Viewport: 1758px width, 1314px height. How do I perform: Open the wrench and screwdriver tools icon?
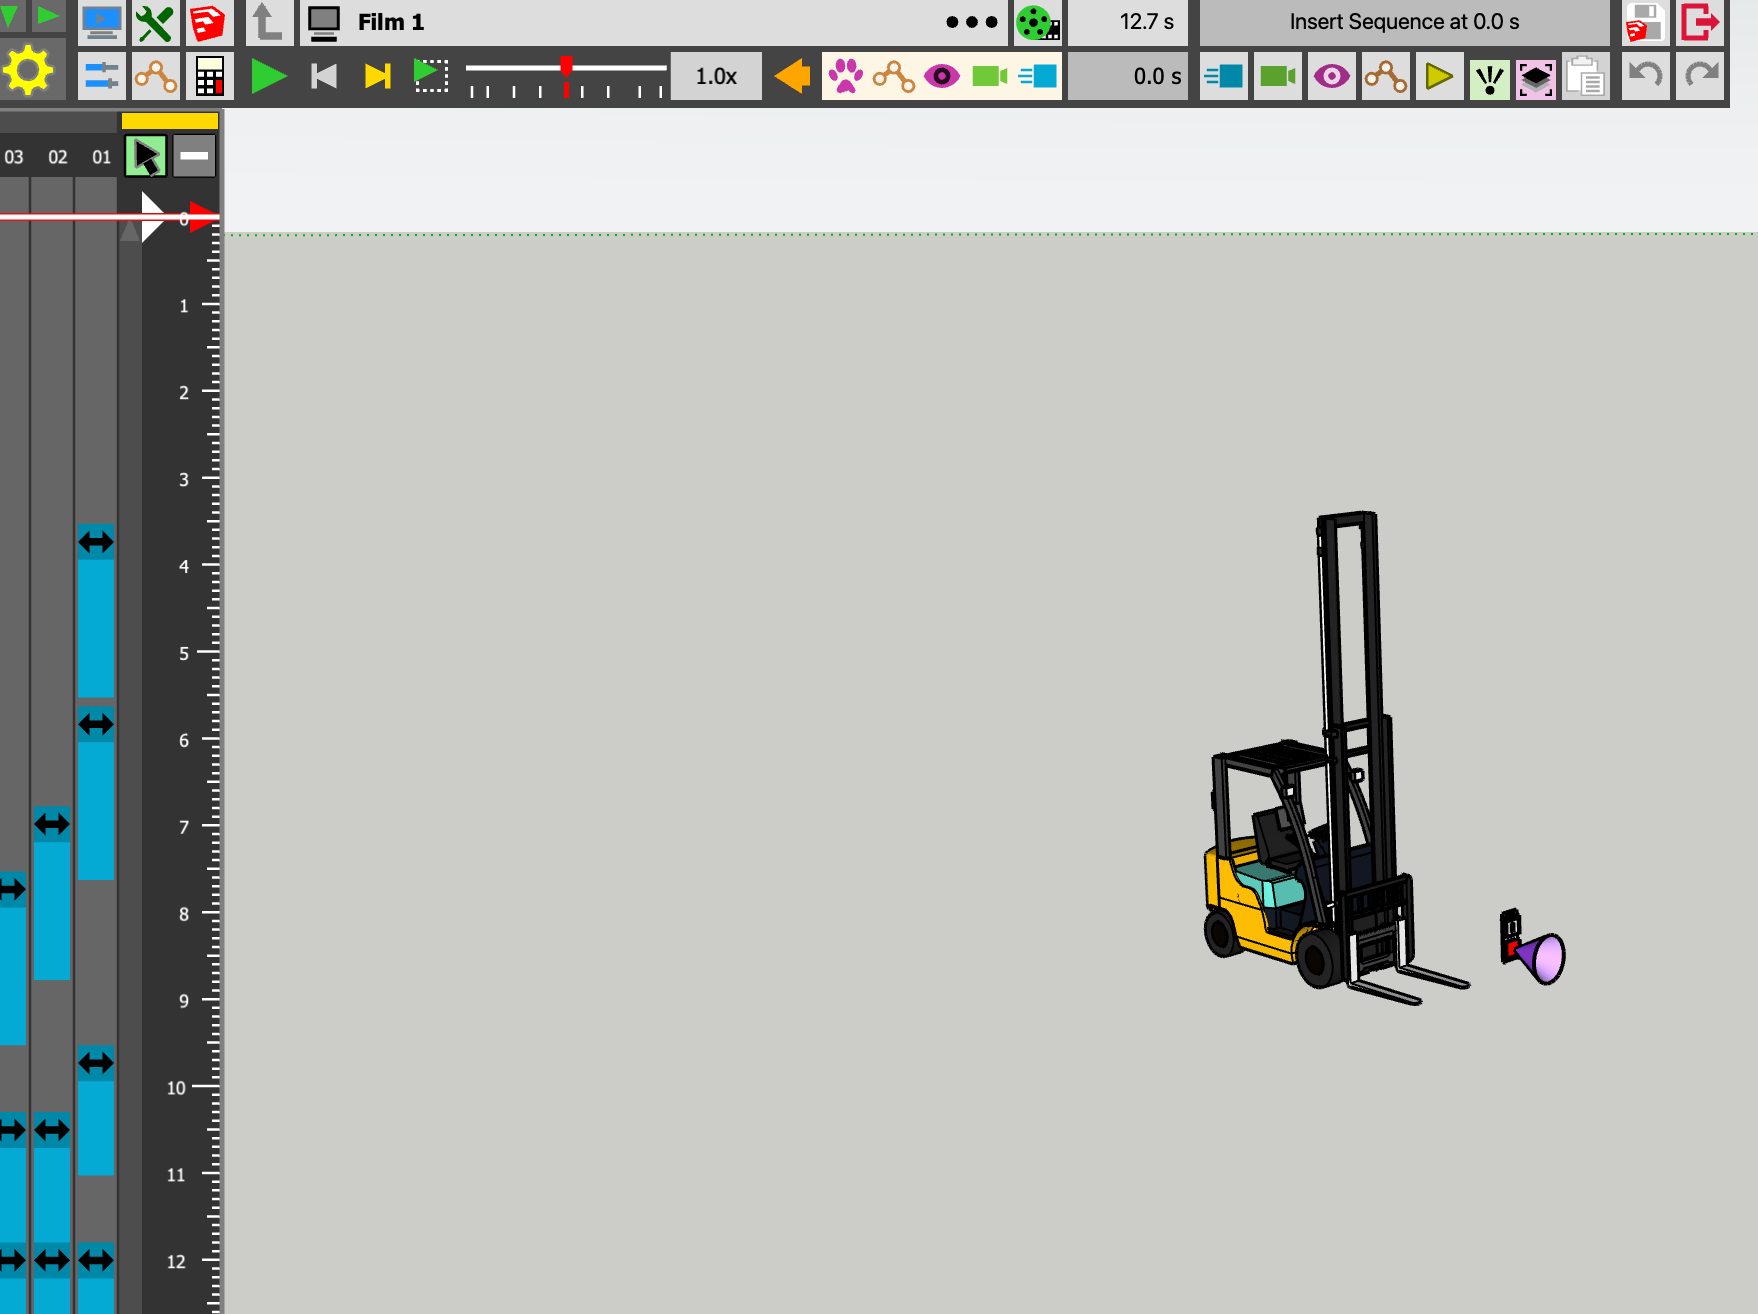pyautogui.click(x=155, y=23)
